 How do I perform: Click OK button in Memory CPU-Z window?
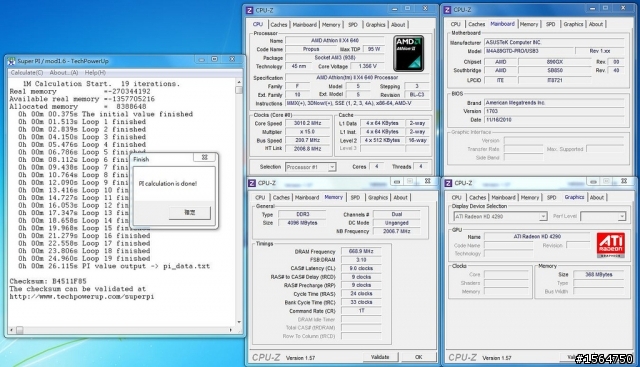pos(419,357)
